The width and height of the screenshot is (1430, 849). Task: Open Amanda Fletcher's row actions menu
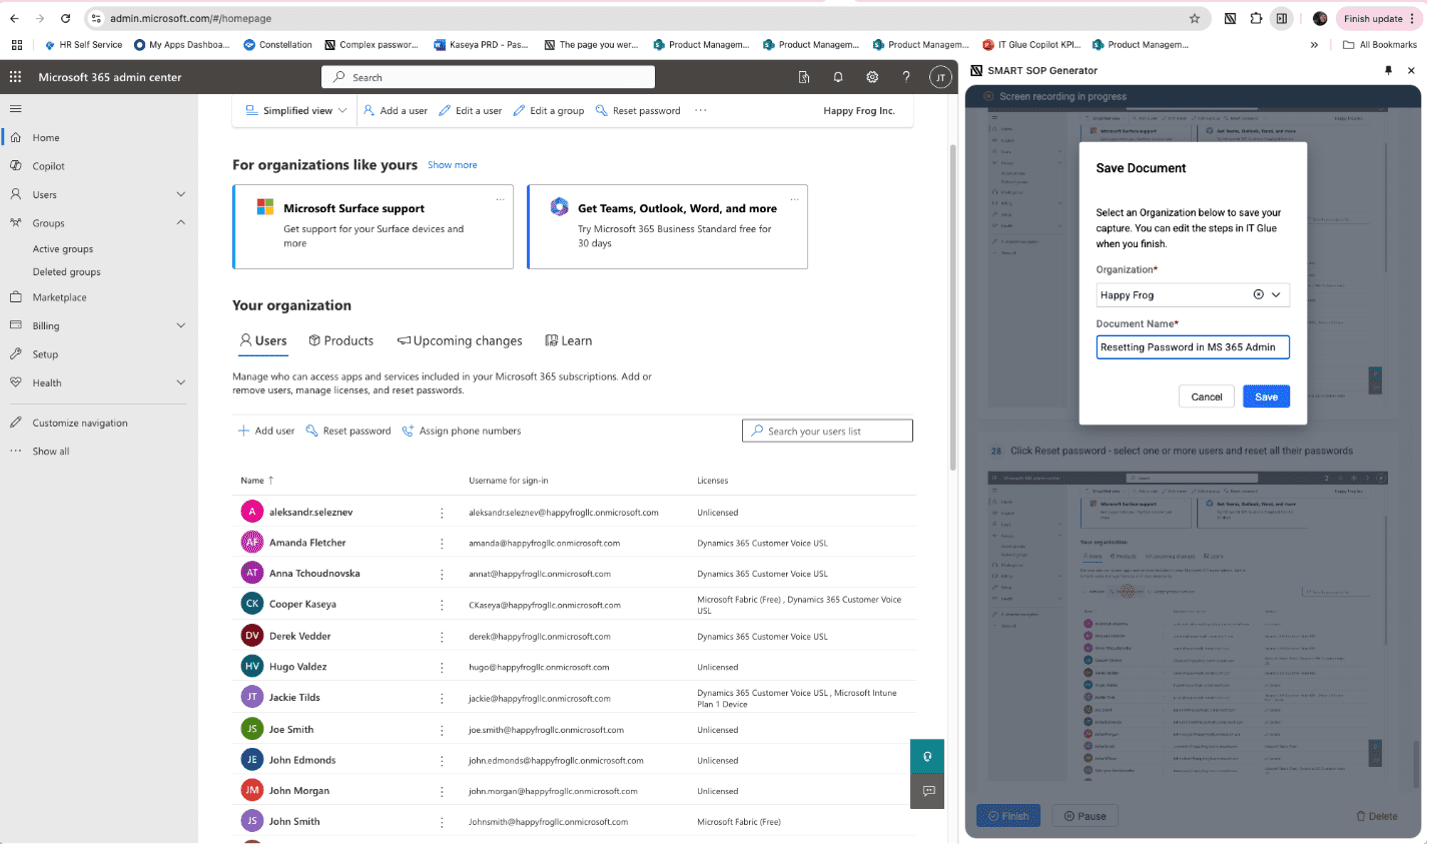[442, 542]
